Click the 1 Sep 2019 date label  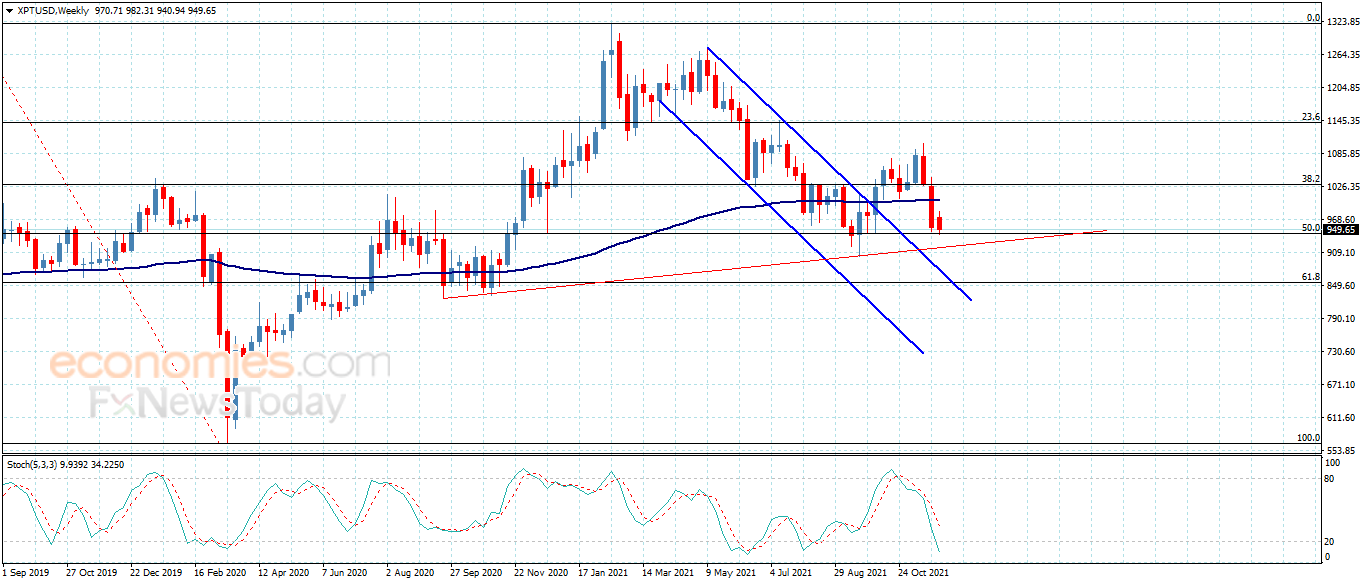[x=26, y=573]
